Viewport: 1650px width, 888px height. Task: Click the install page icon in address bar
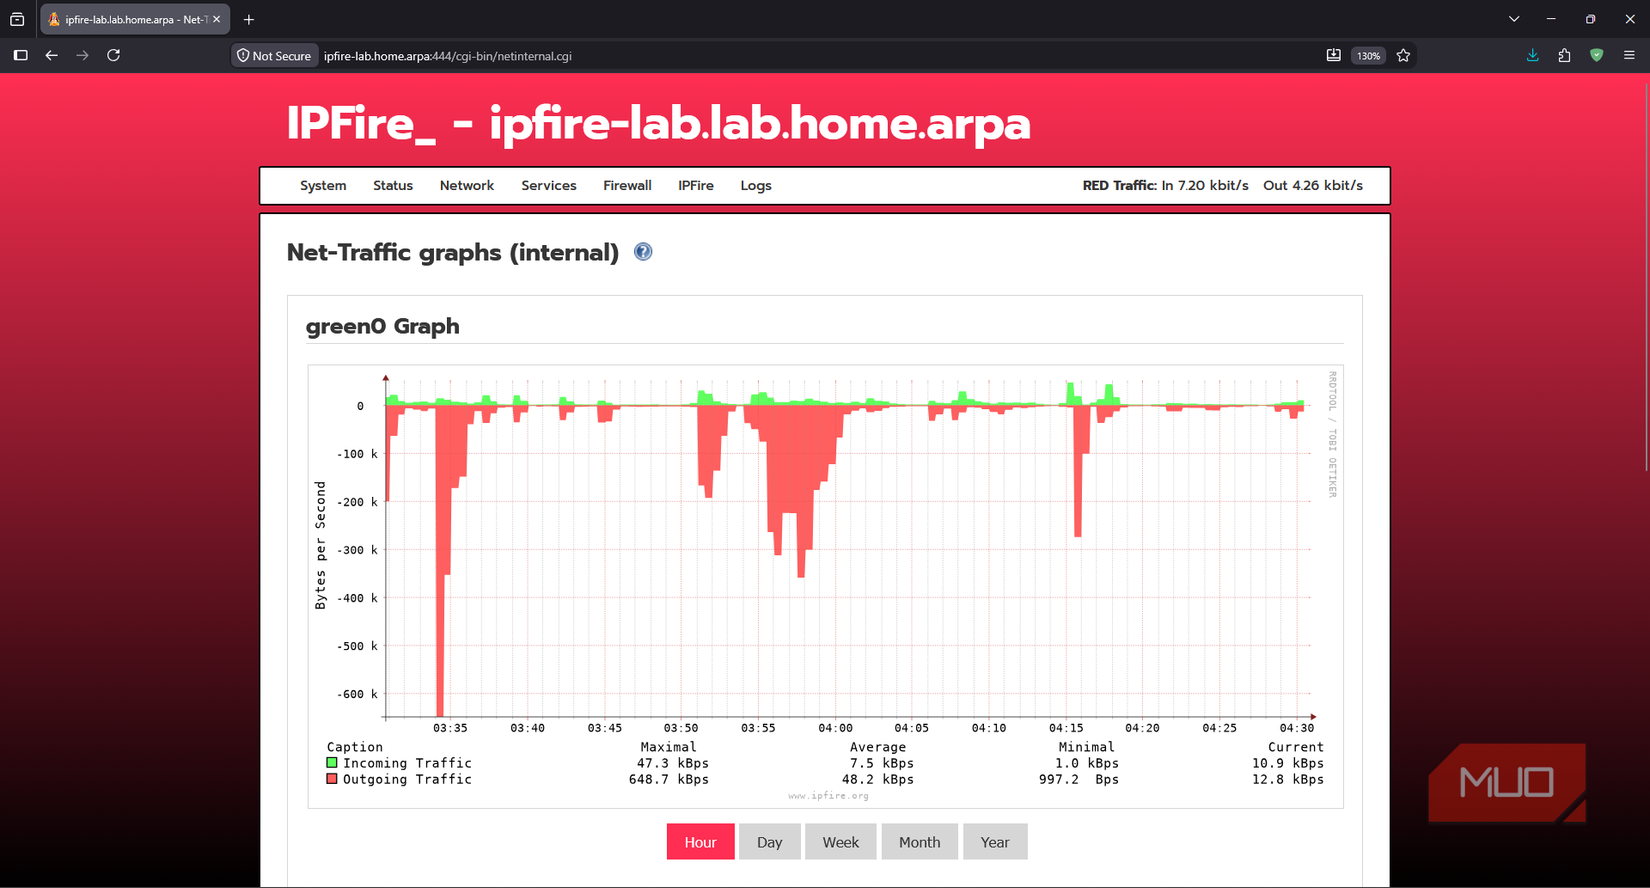click(1333, 56)
